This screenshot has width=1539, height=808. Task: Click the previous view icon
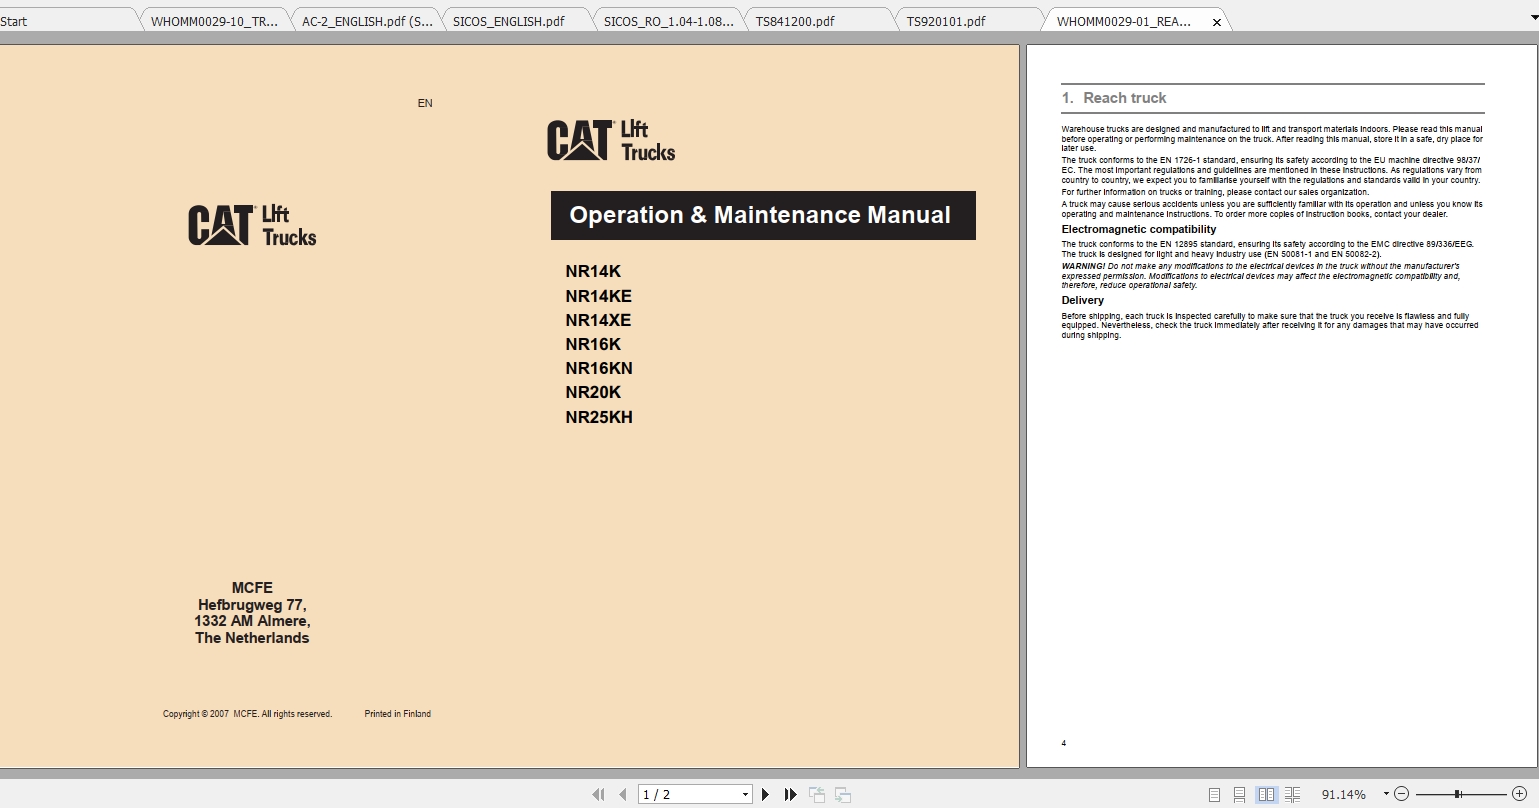[817, 794]
